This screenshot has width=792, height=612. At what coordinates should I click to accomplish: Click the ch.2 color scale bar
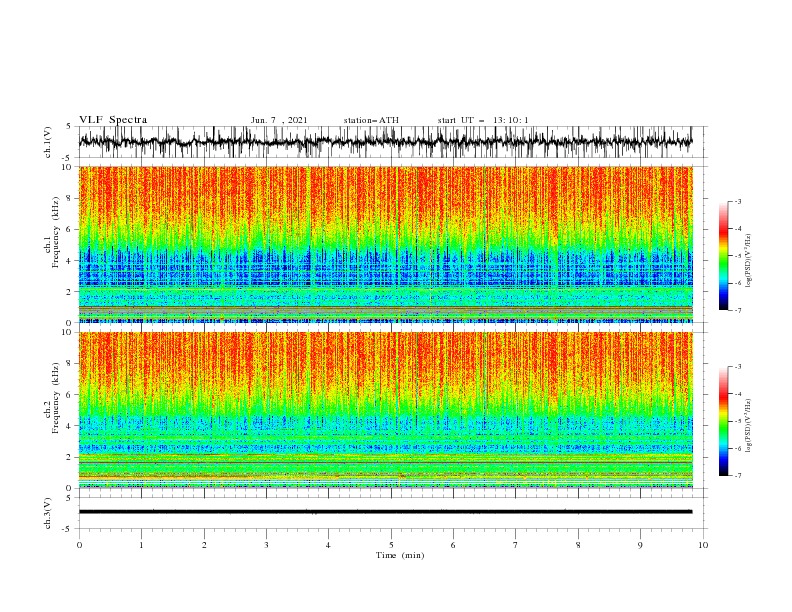(723, 421)
